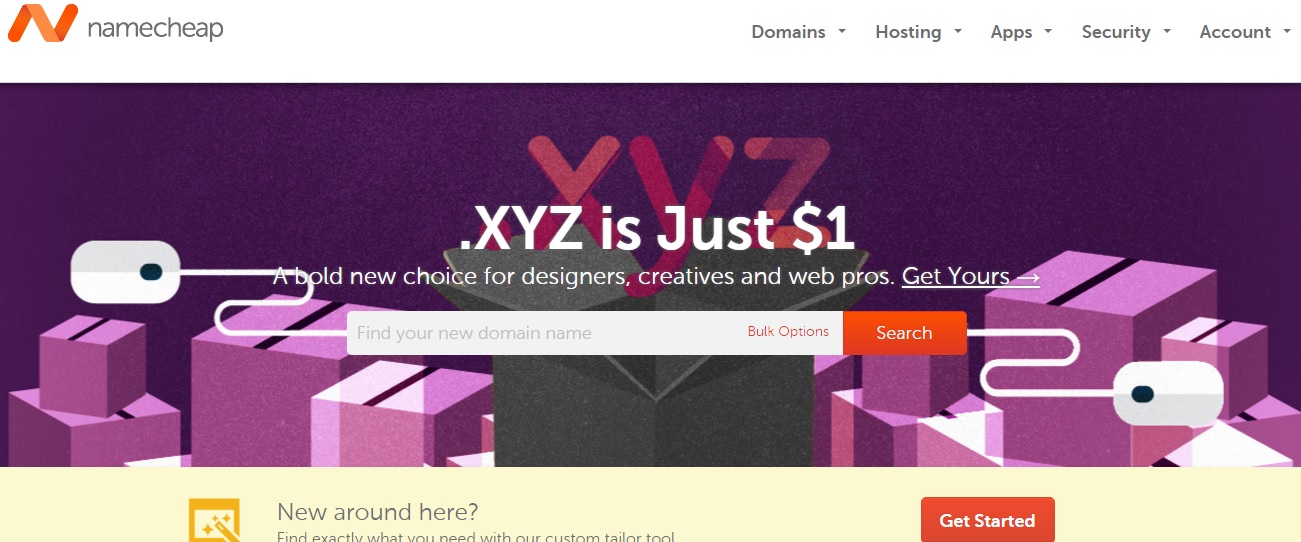Open the Account menu

[x=1235, y=32]
